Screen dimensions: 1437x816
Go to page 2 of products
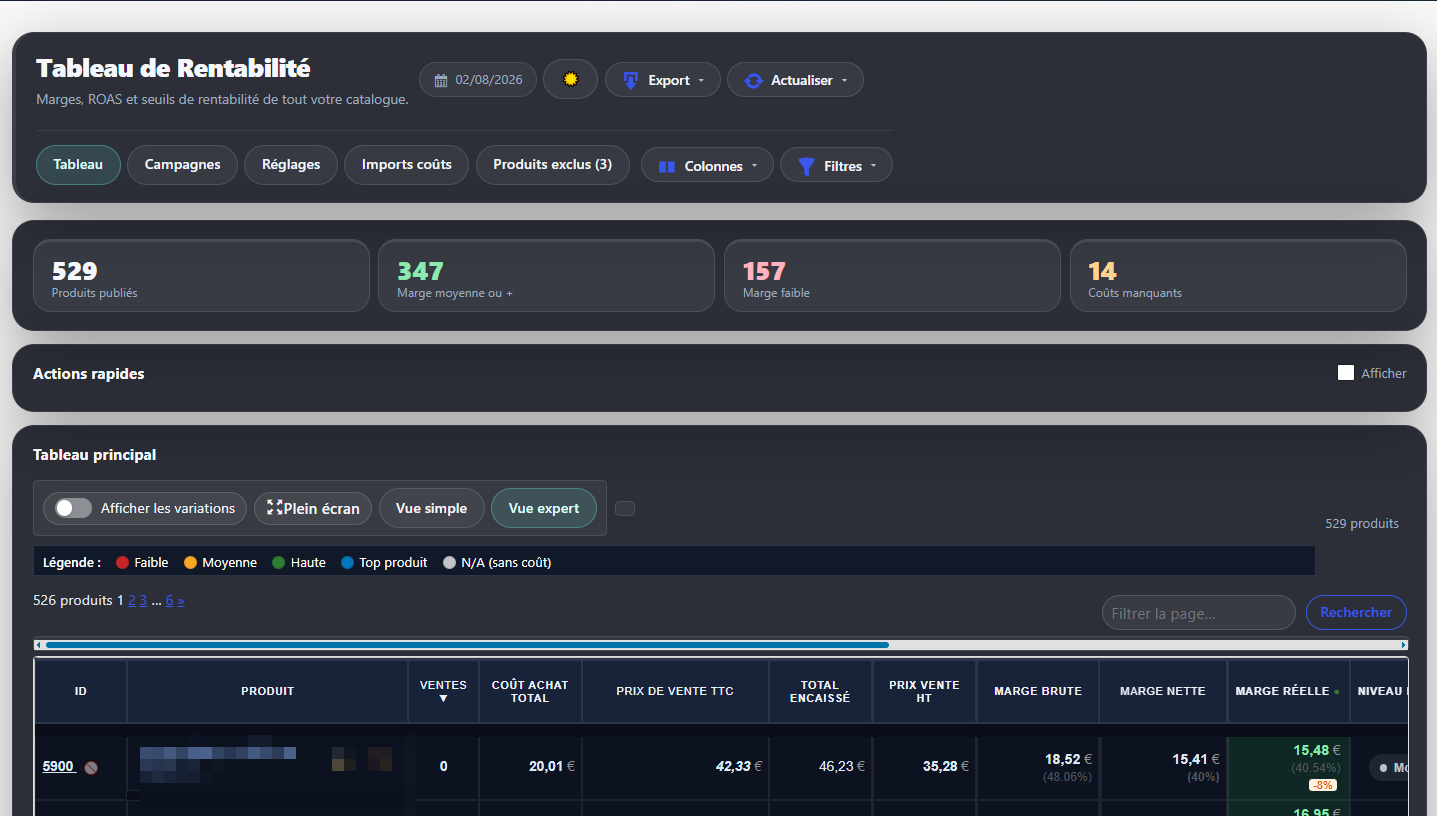click(132, 601)
